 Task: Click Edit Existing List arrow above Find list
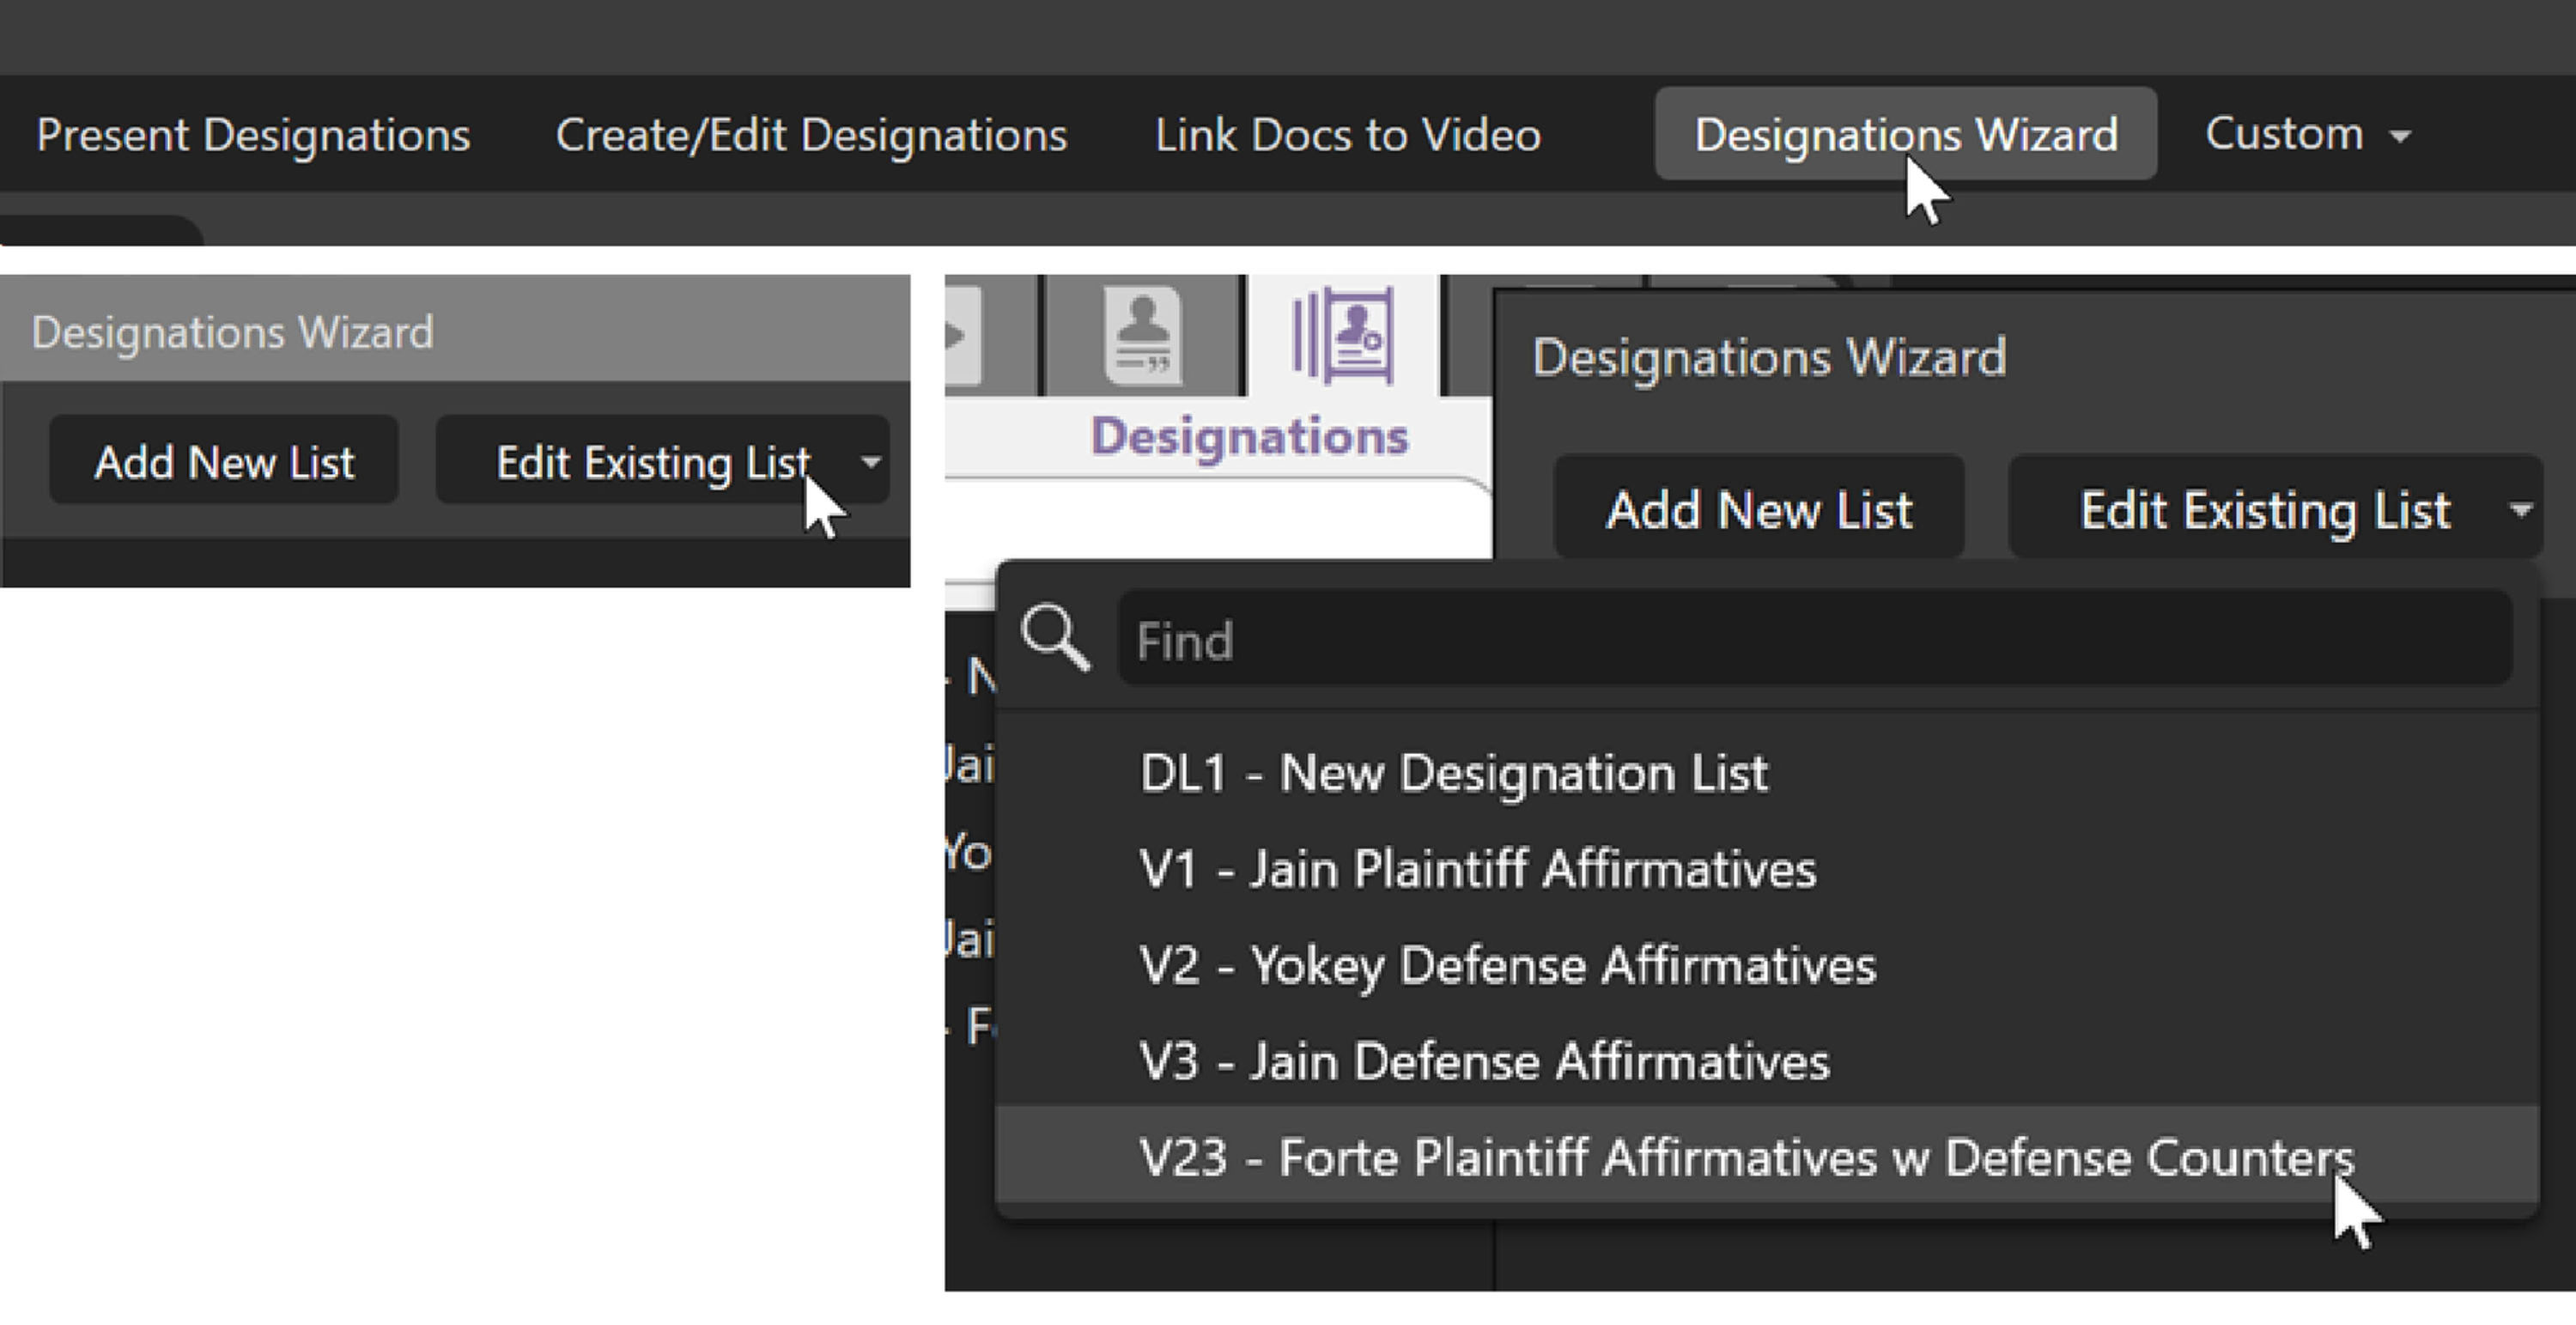(2520, 510)
